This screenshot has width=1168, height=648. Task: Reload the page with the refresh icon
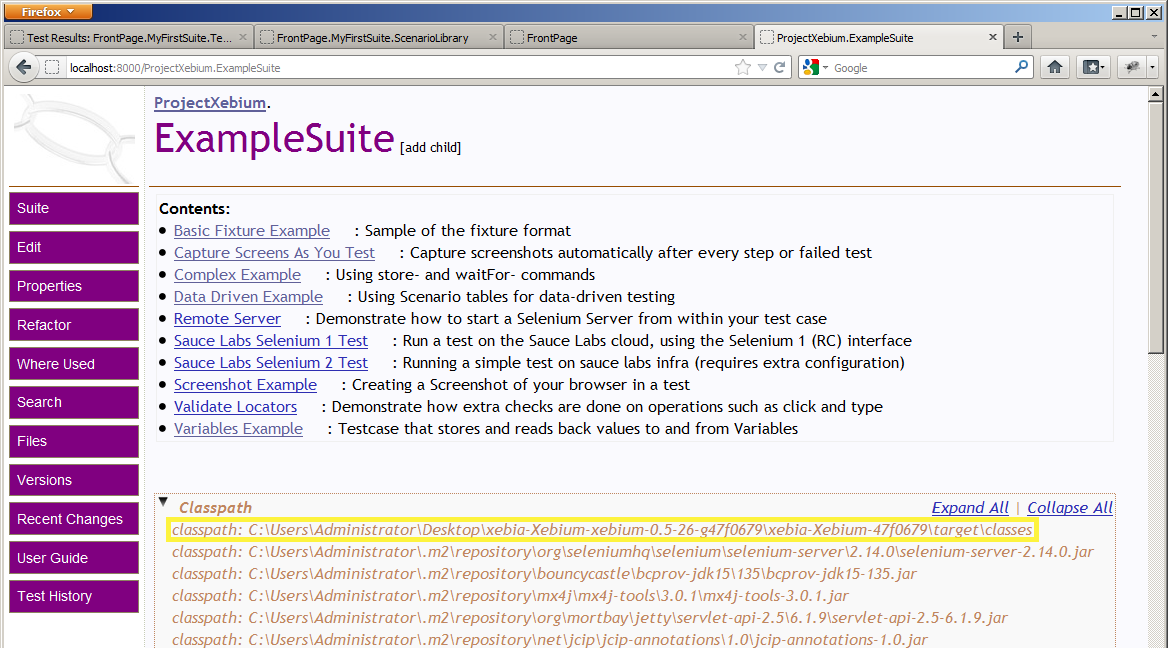tap(780, 68)
